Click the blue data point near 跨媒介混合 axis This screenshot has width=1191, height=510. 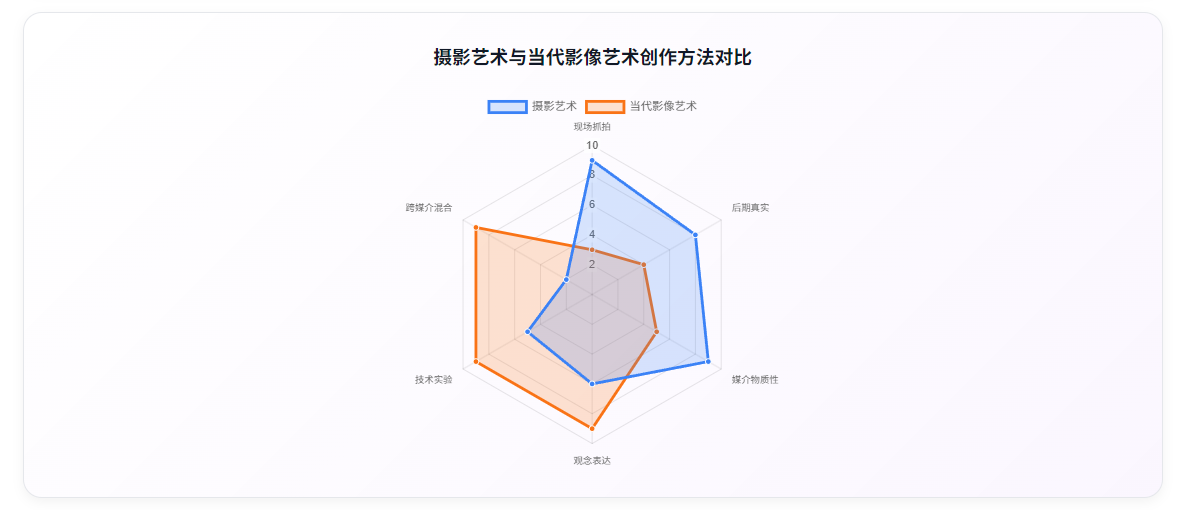click(x=566, y=280)
